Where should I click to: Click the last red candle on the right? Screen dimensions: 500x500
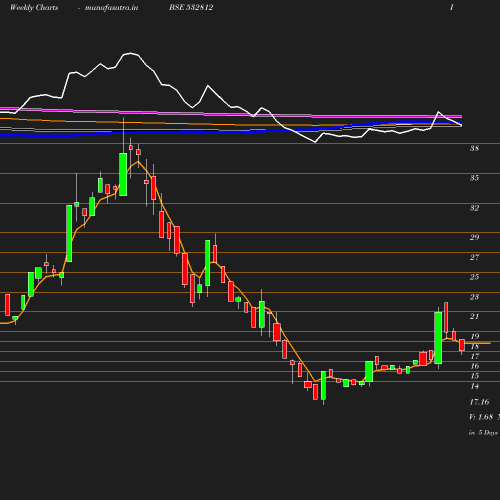pos(462,345)
